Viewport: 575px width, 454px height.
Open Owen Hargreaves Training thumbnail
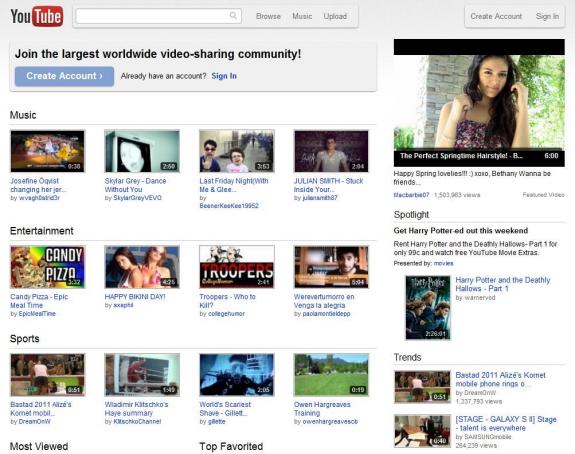click(331, 374)
